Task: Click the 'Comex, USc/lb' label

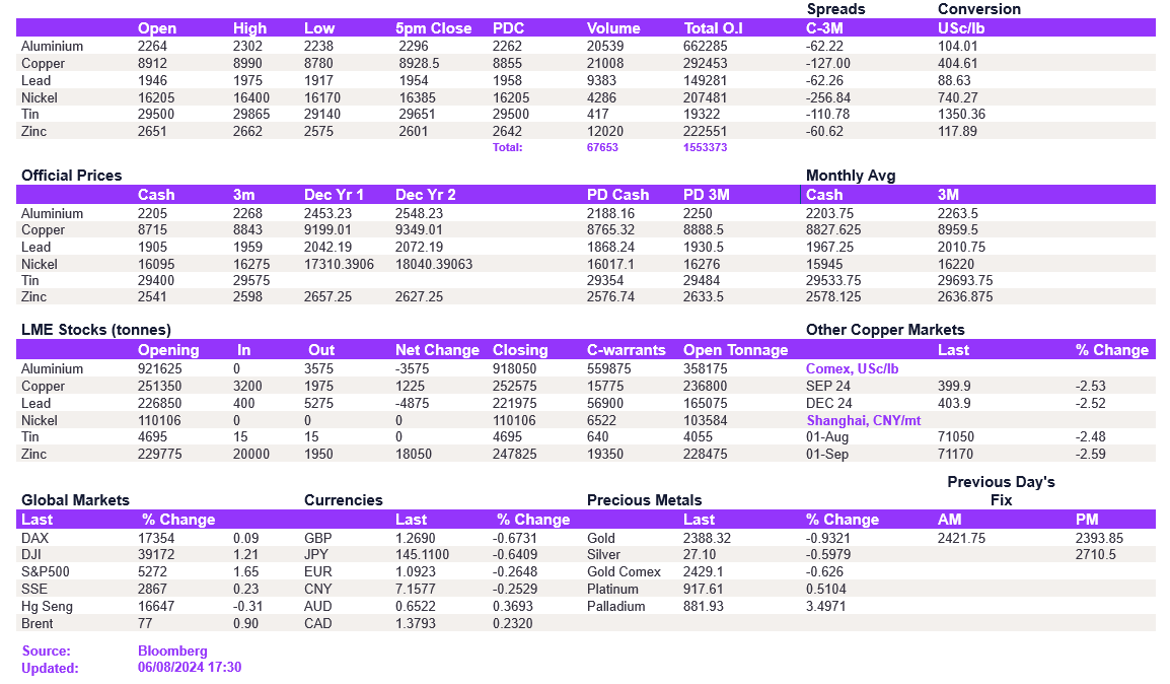Action: coord(852,369)
